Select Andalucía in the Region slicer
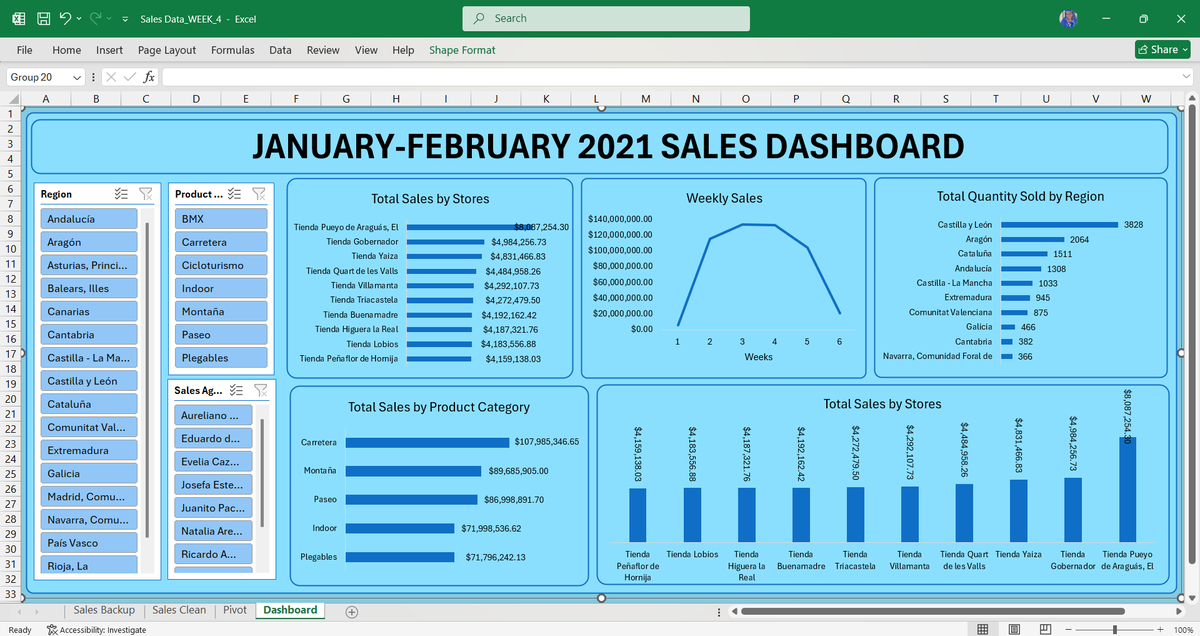 (88, 219)
